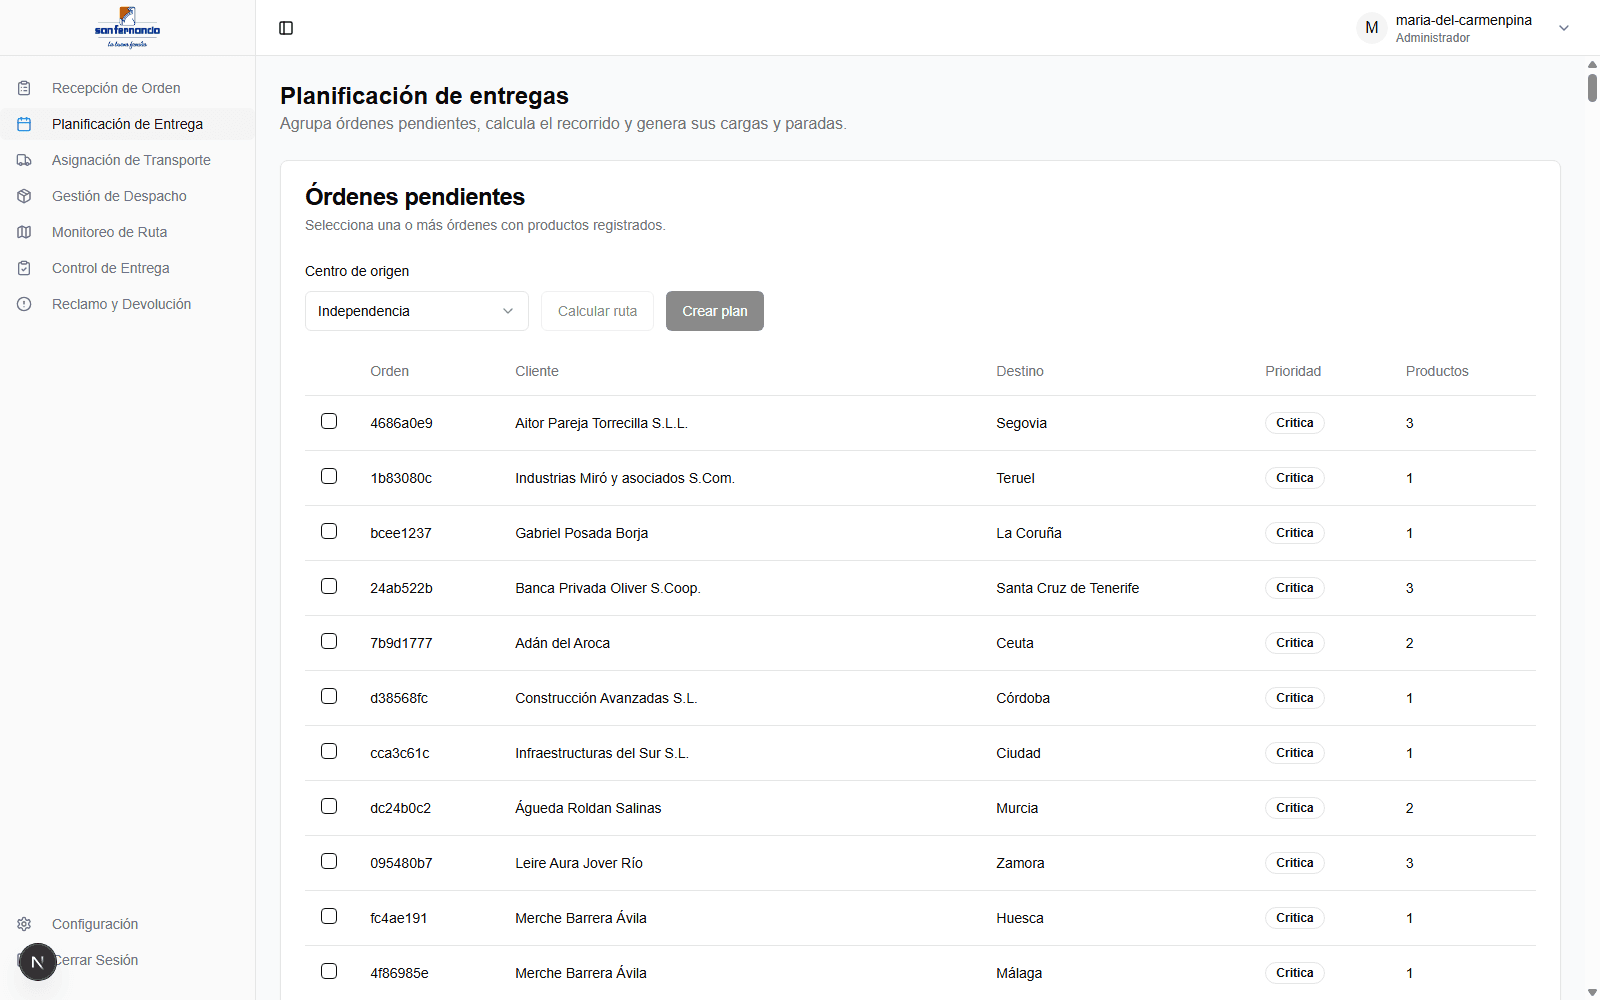
Task: Check the box for order bcee1237
Action: pyautogui.click(x=329, y=531)
